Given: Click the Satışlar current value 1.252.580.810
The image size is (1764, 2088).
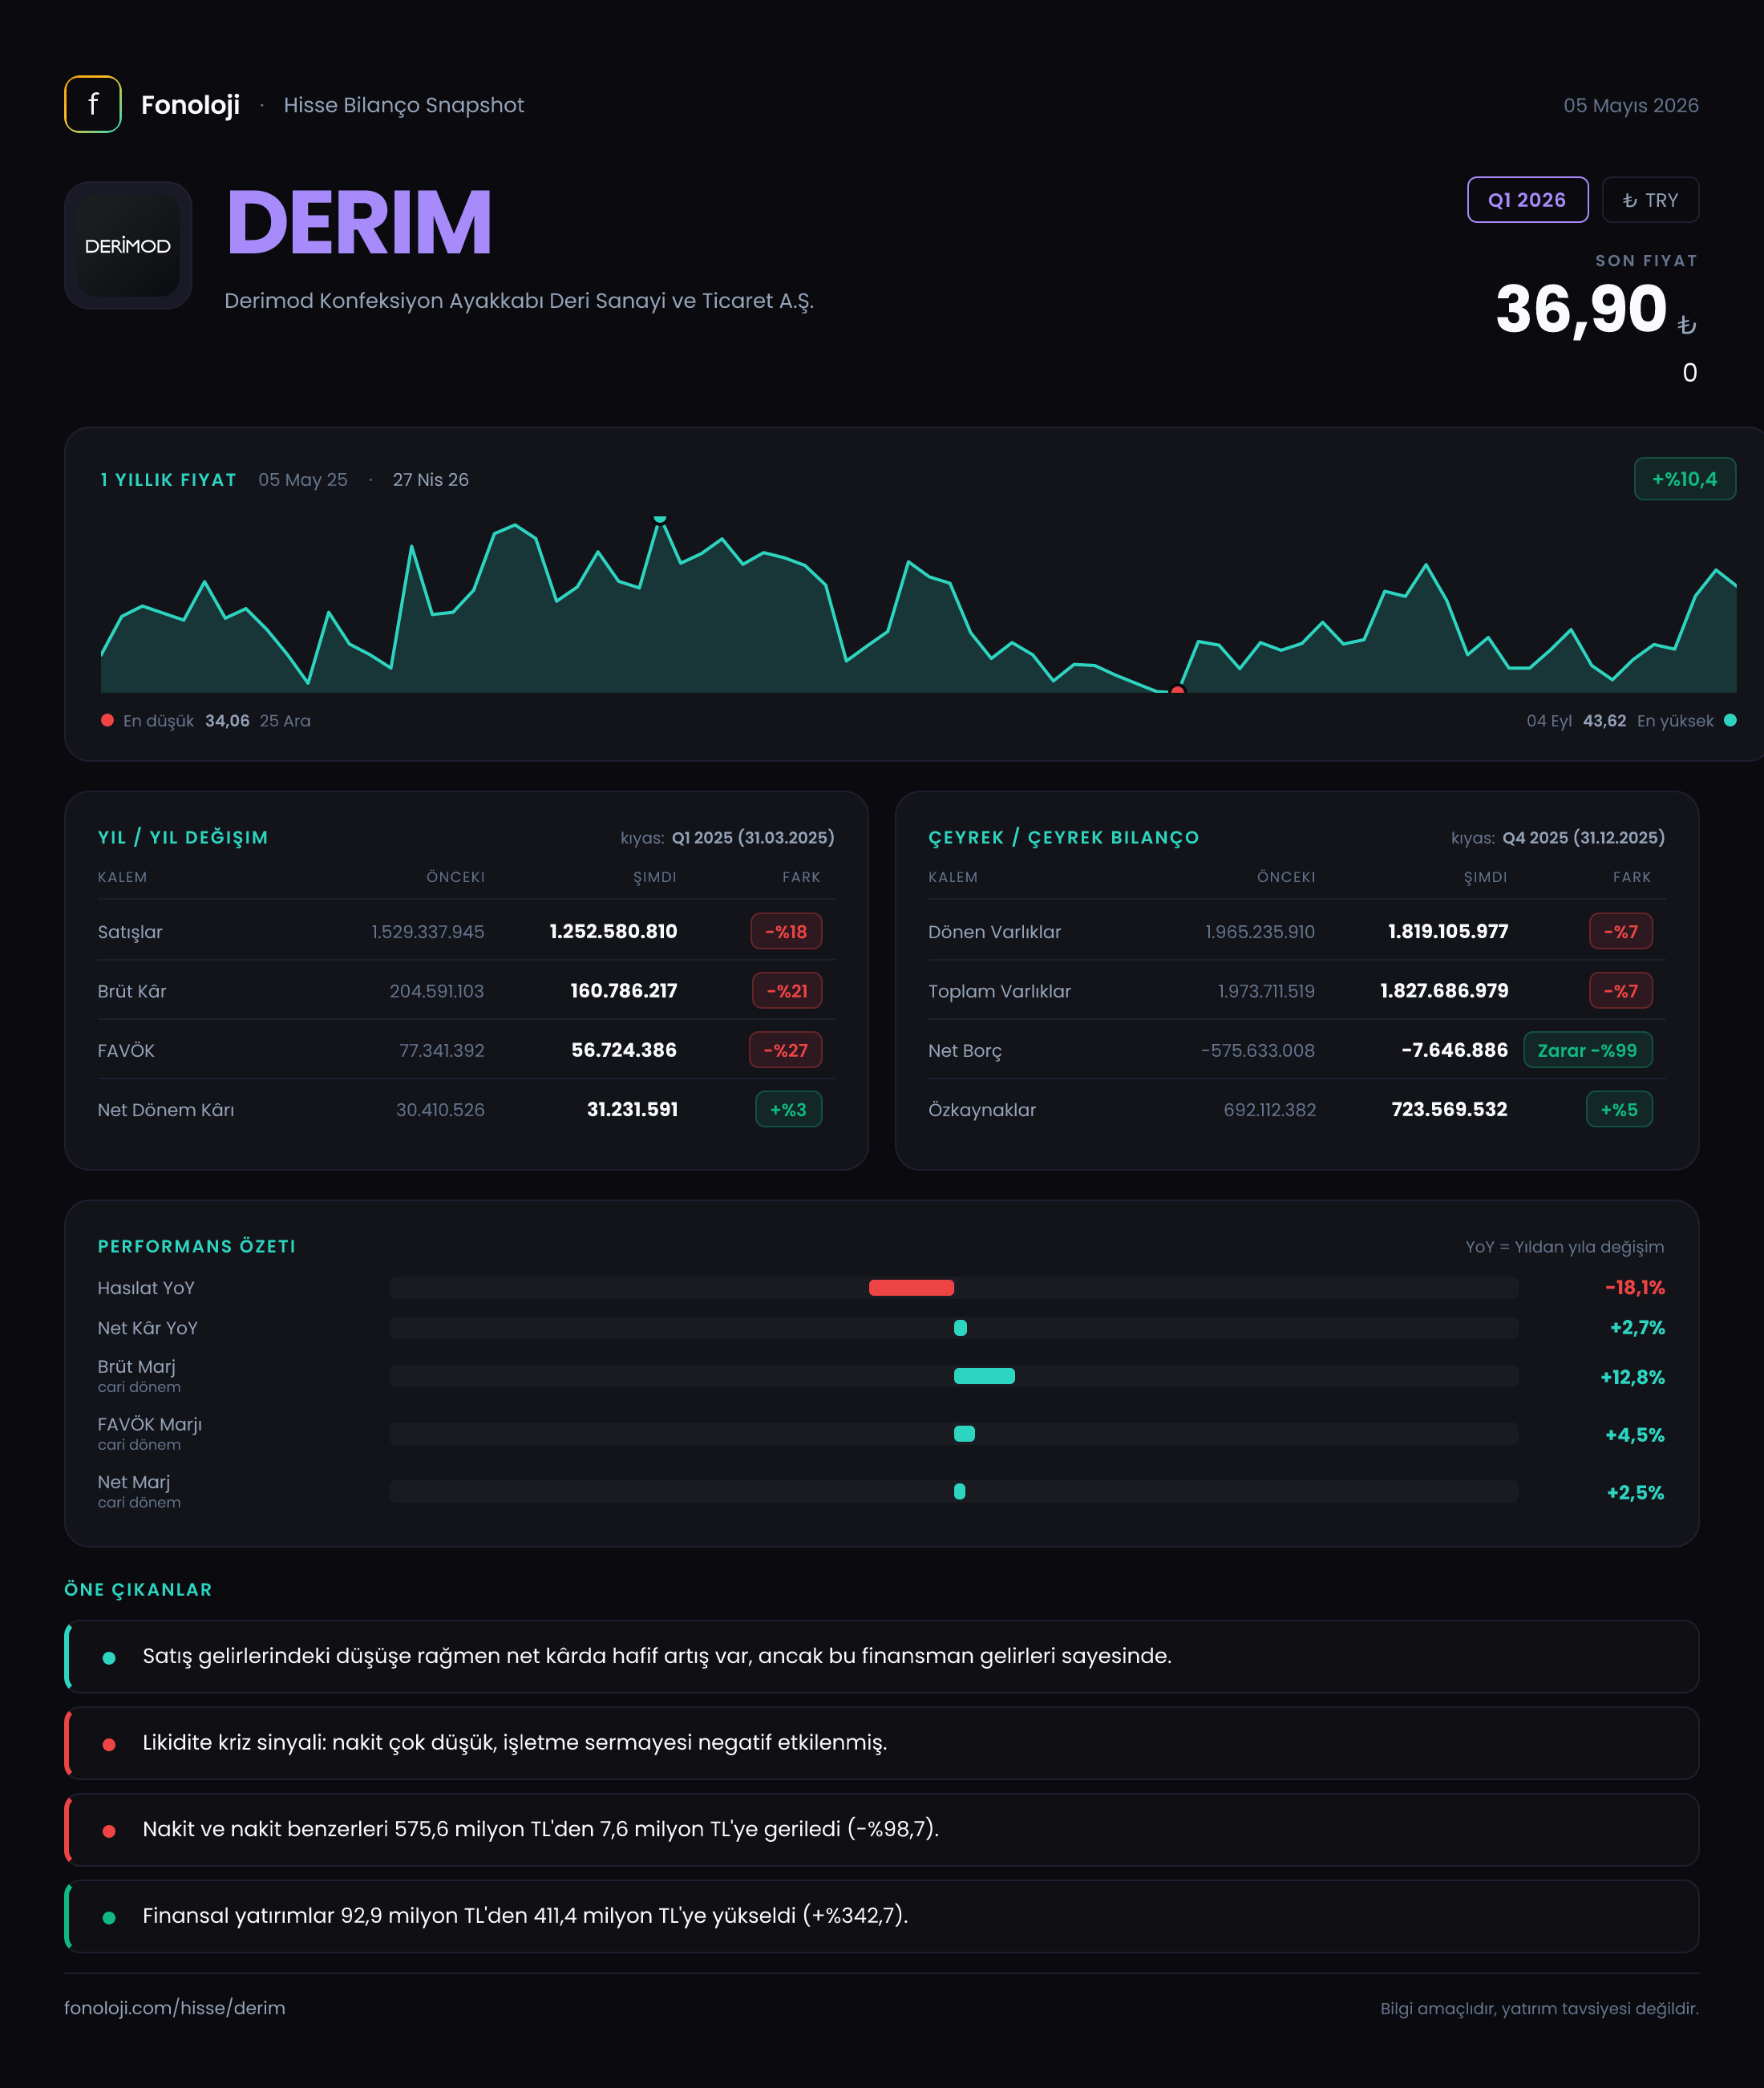Looking at the screenshot, I should (x=613, y=931).
